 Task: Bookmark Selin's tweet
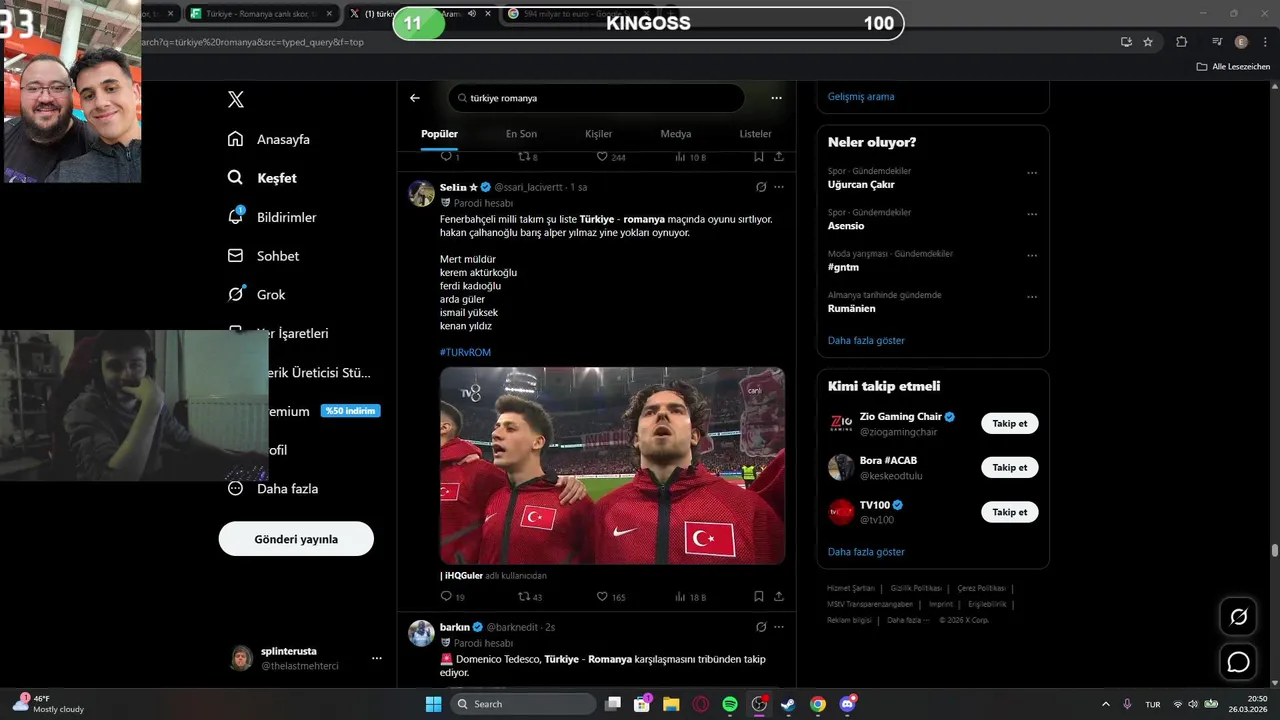(x=759, y=597)
